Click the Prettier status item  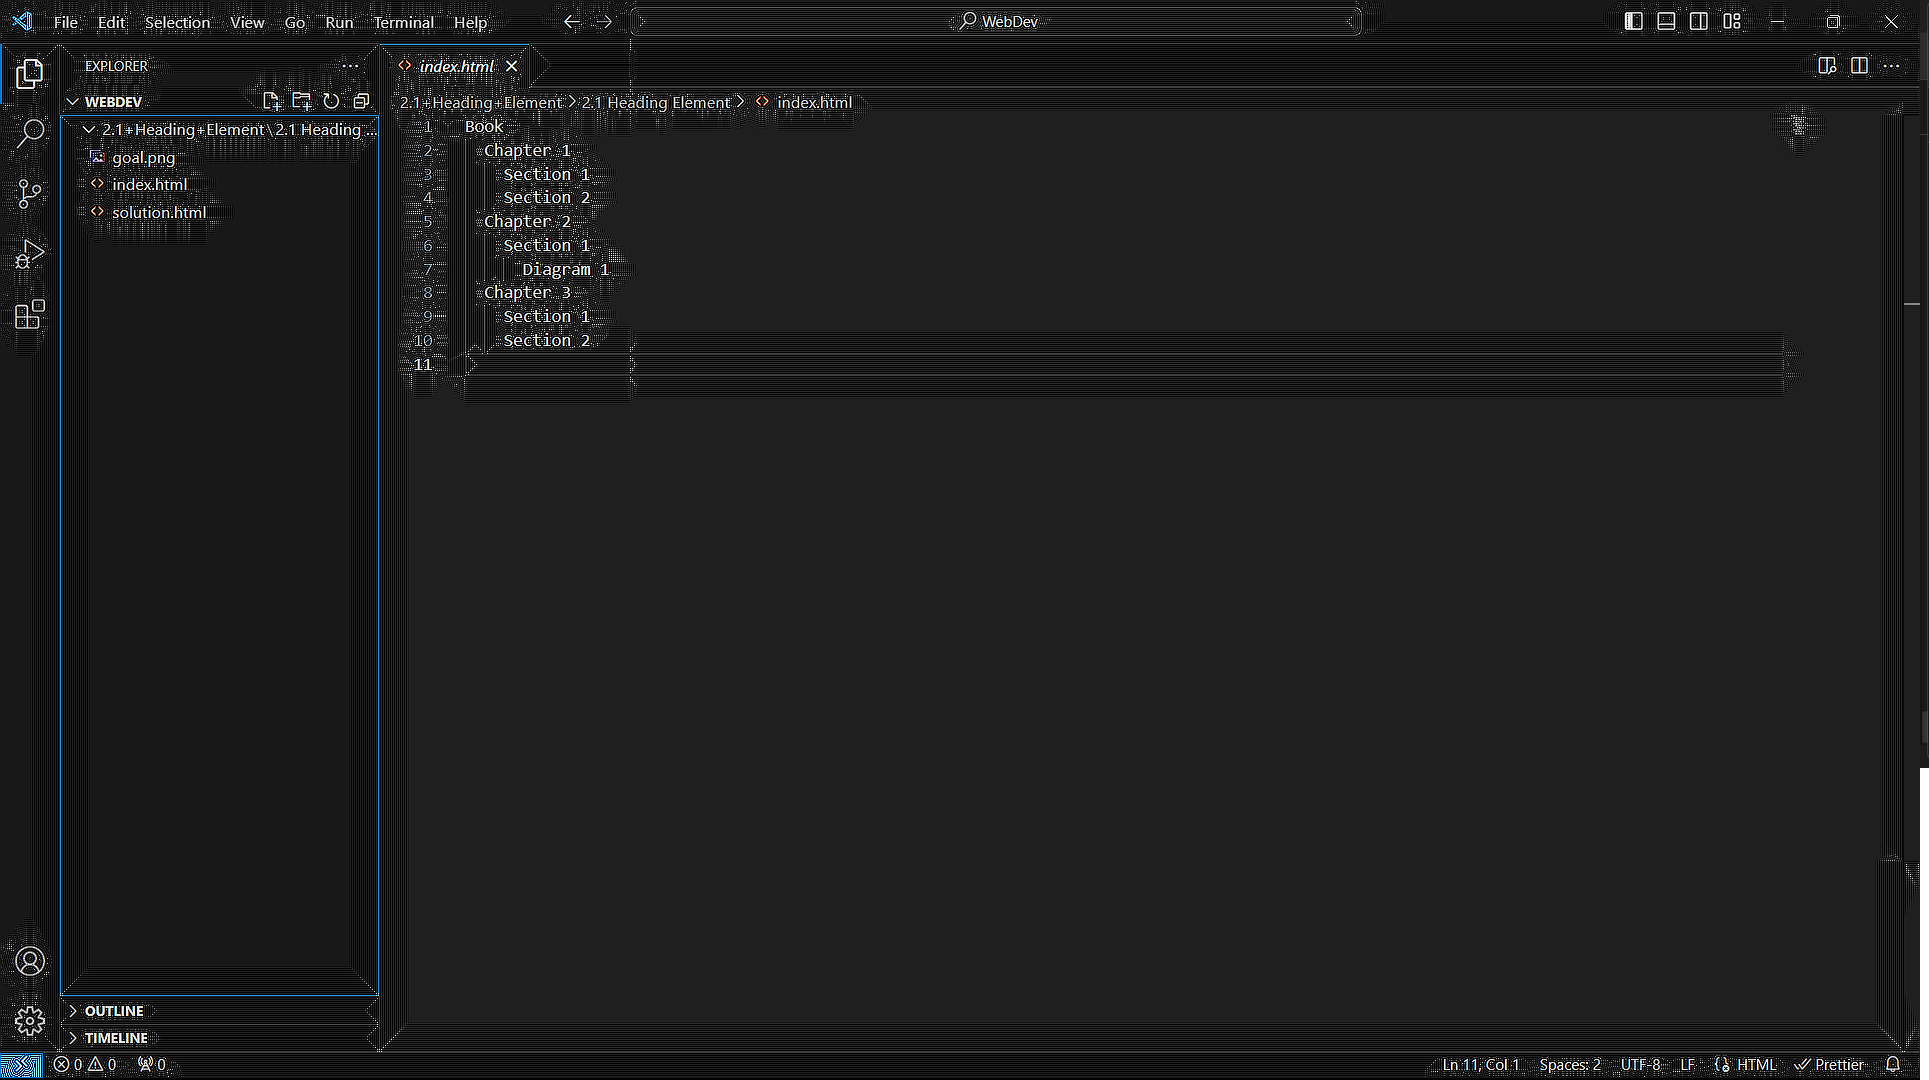[x=1829, y=1065]
